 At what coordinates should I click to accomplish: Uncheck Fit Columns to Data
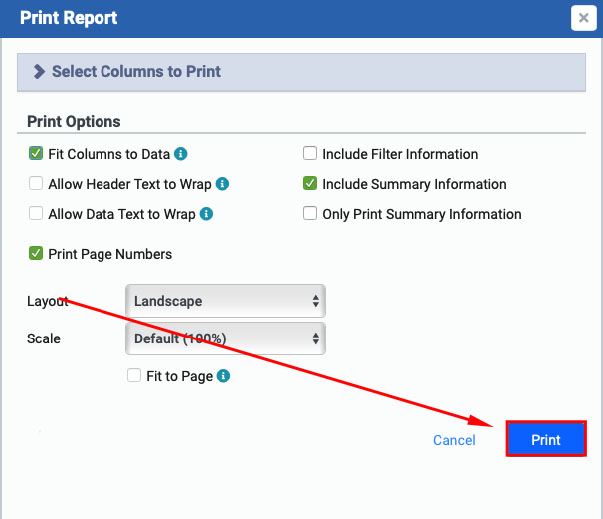click(x=36, y=153)
